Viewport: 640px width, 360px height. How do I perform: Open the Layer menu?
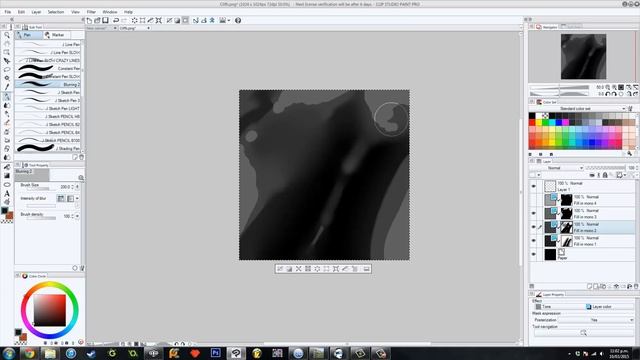click(36, 12)
